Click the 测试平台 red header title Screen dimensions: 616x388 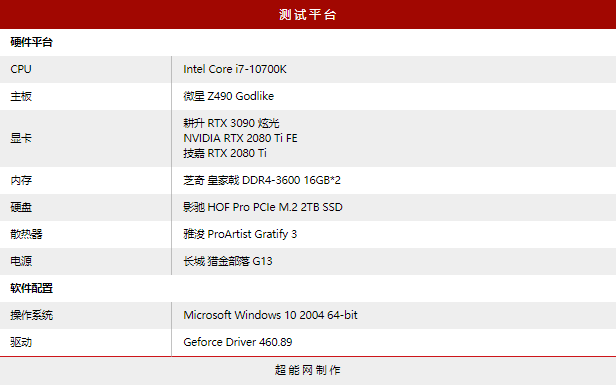[x=308, y=15]
